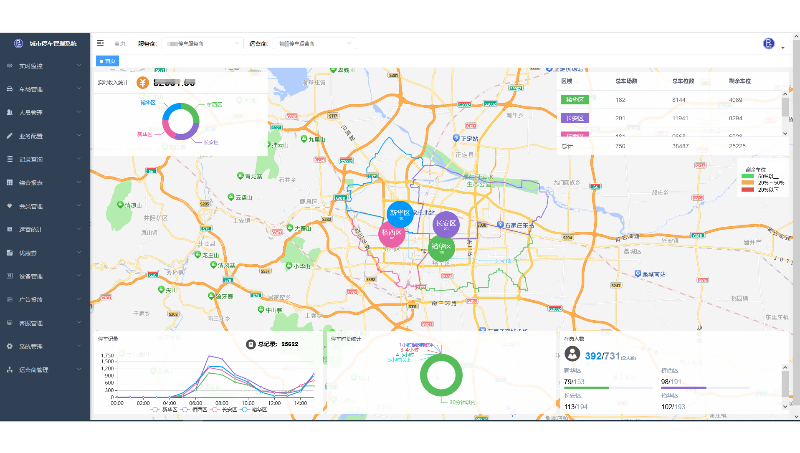800x453 pixels.
Task: Click the 392/731 staff count figure
Action: 602,356
